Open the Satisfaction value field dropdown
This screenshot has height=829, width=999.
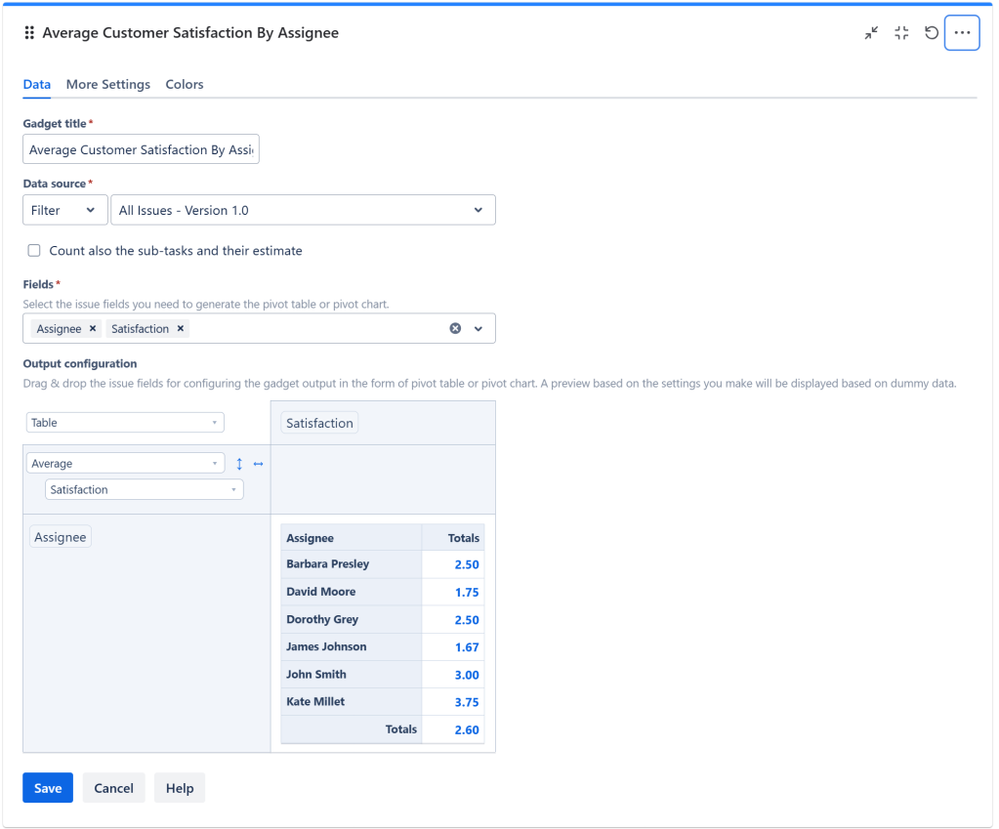(x=144, y=489)
